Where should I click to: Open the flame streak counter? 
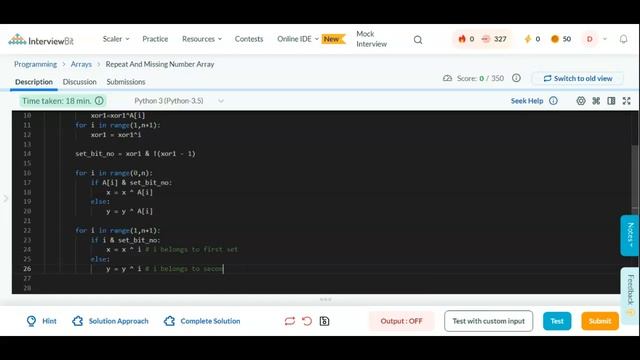point(466,39)
